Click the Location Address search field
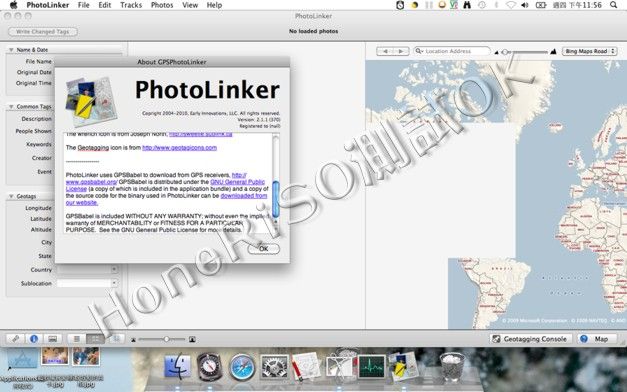 pyautogui.click(x=452, y=51)
